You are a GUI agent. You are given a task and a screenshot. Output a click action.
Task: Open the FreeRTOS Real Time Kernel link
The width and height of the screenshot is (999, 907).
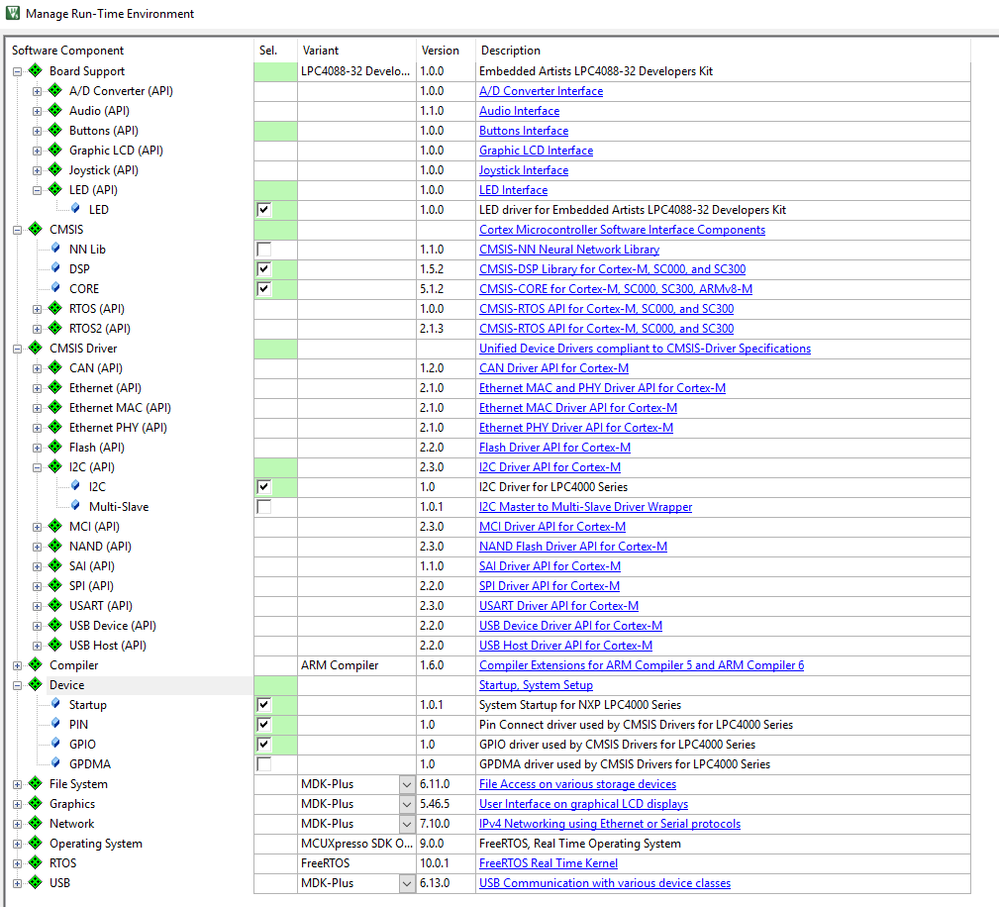549,863
